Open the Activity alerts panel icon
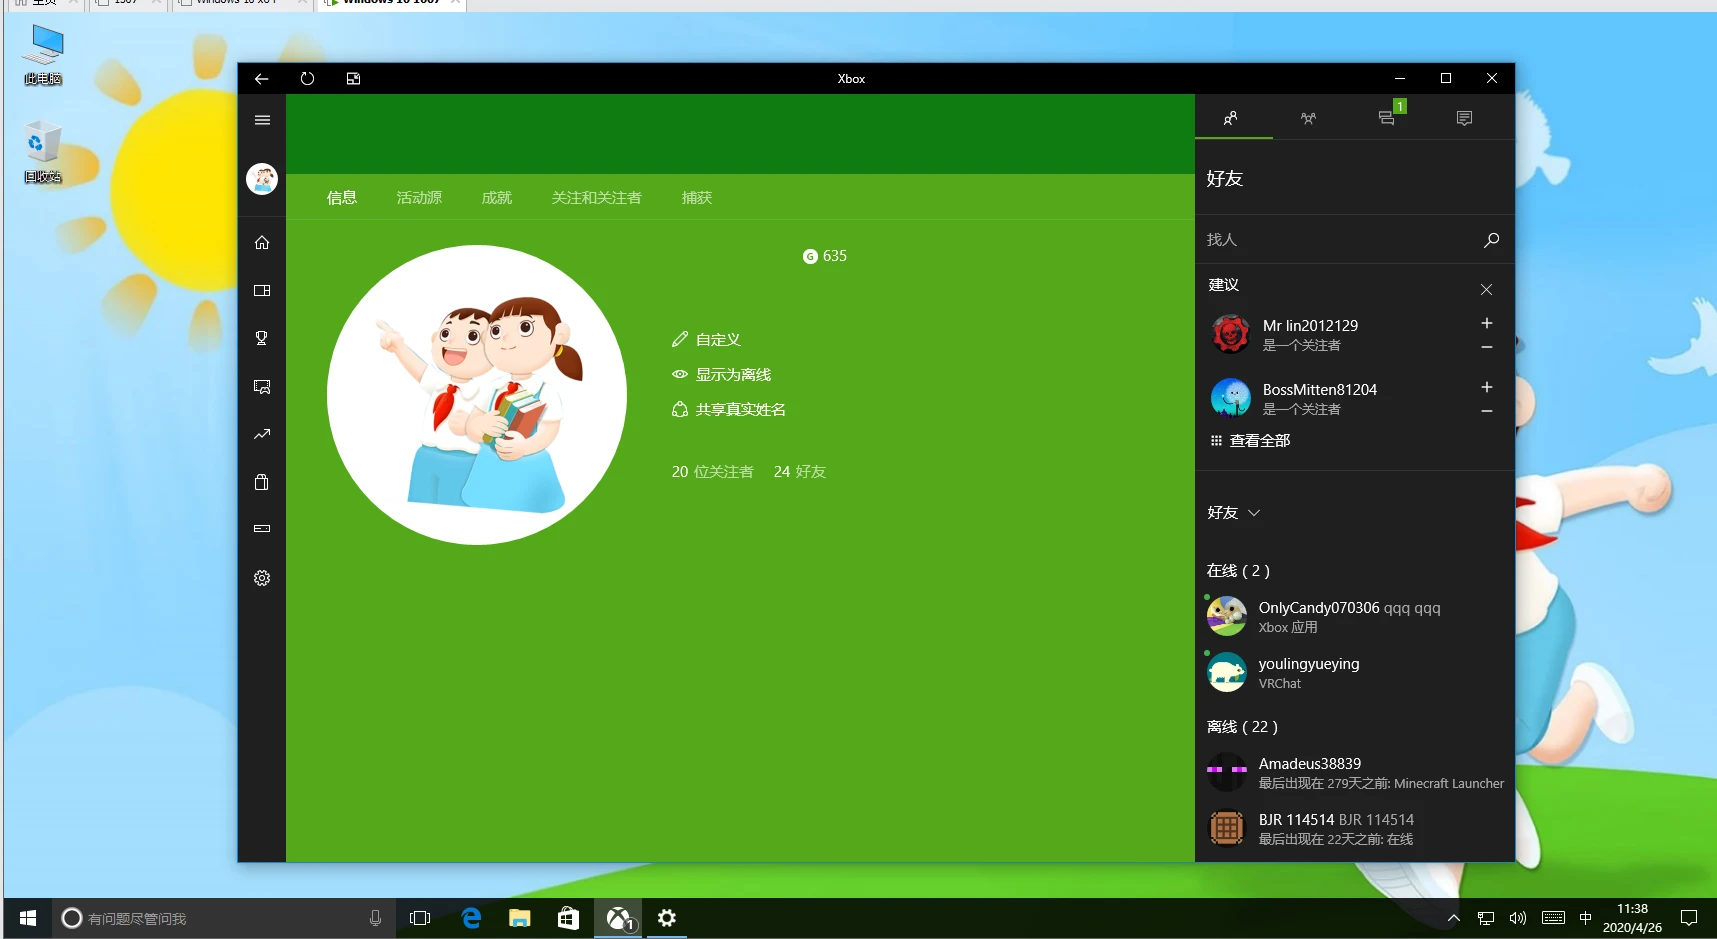The width and height of the screenshot is (1717, 939). [1464, 118]
